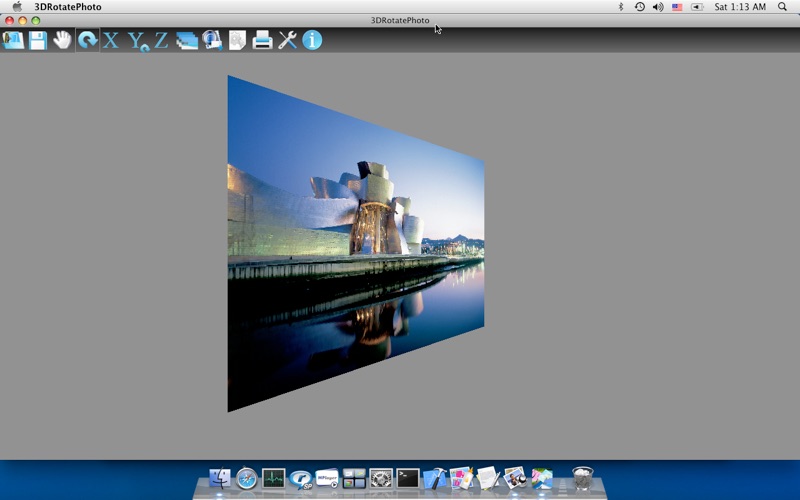
Task: Rotate around the Y axis
Action: (137, 41)
